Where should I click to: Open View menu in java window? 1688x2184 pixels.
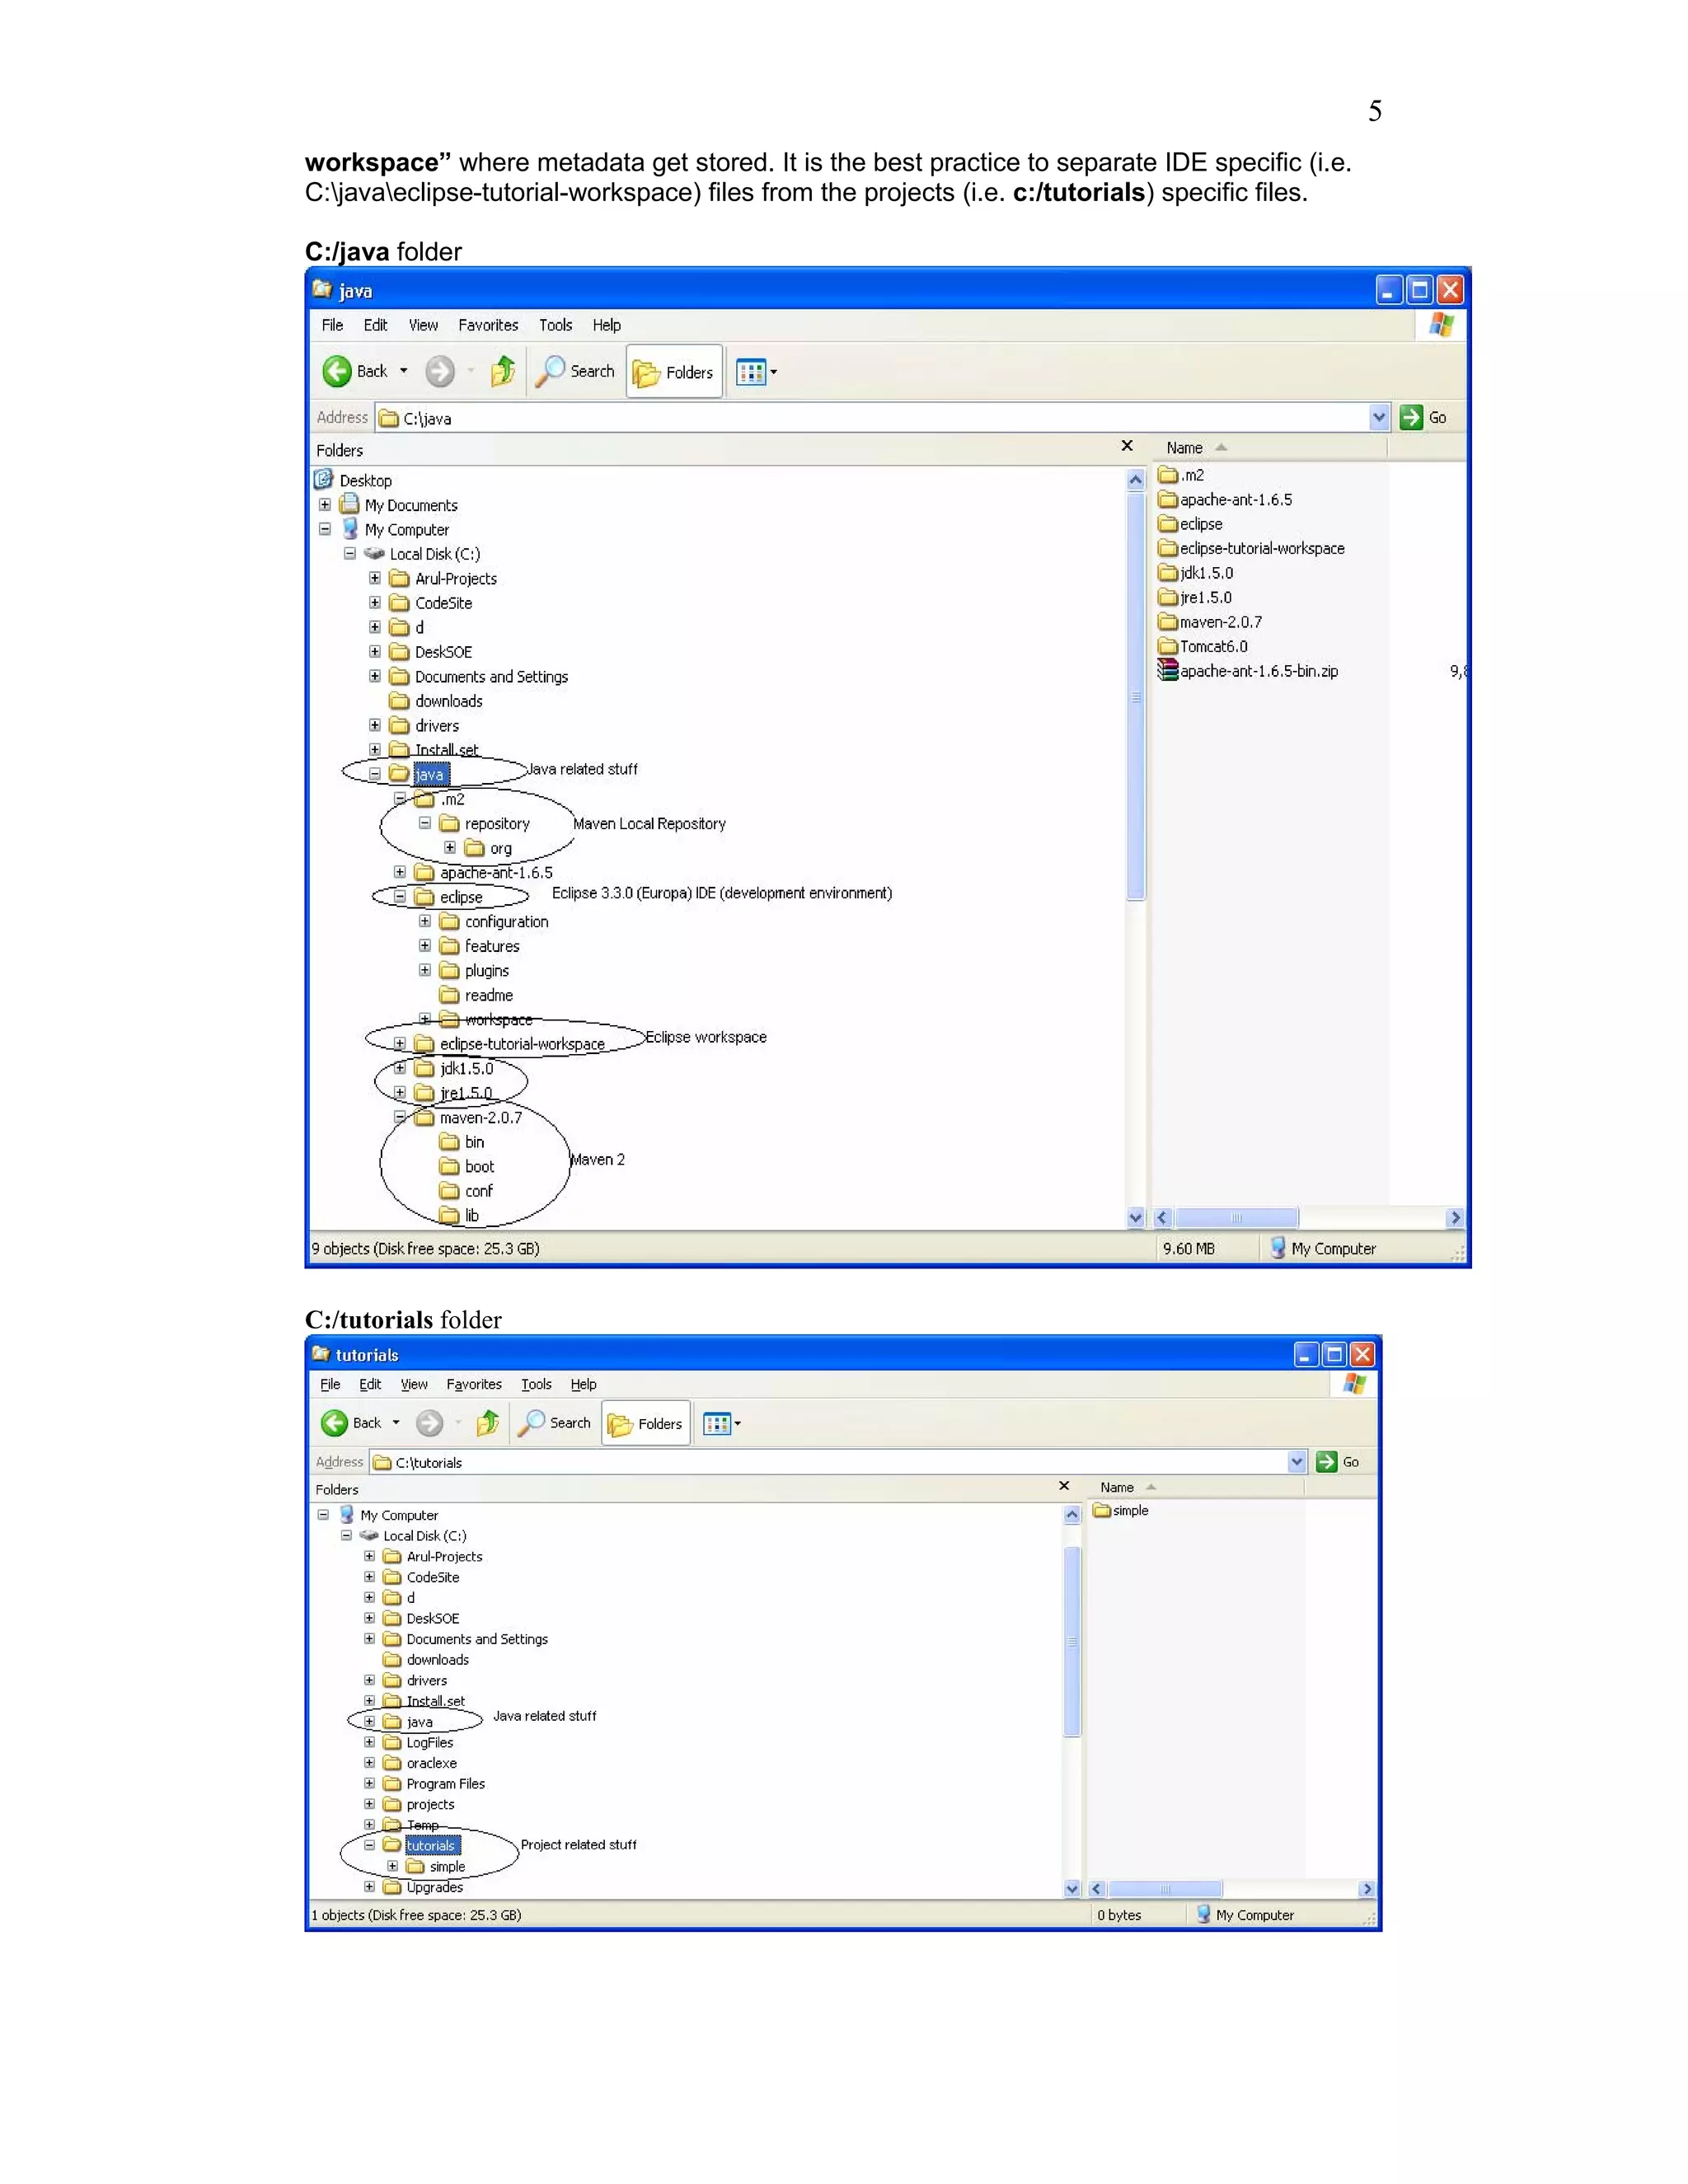pyautogui.click(x=423, y=325)
